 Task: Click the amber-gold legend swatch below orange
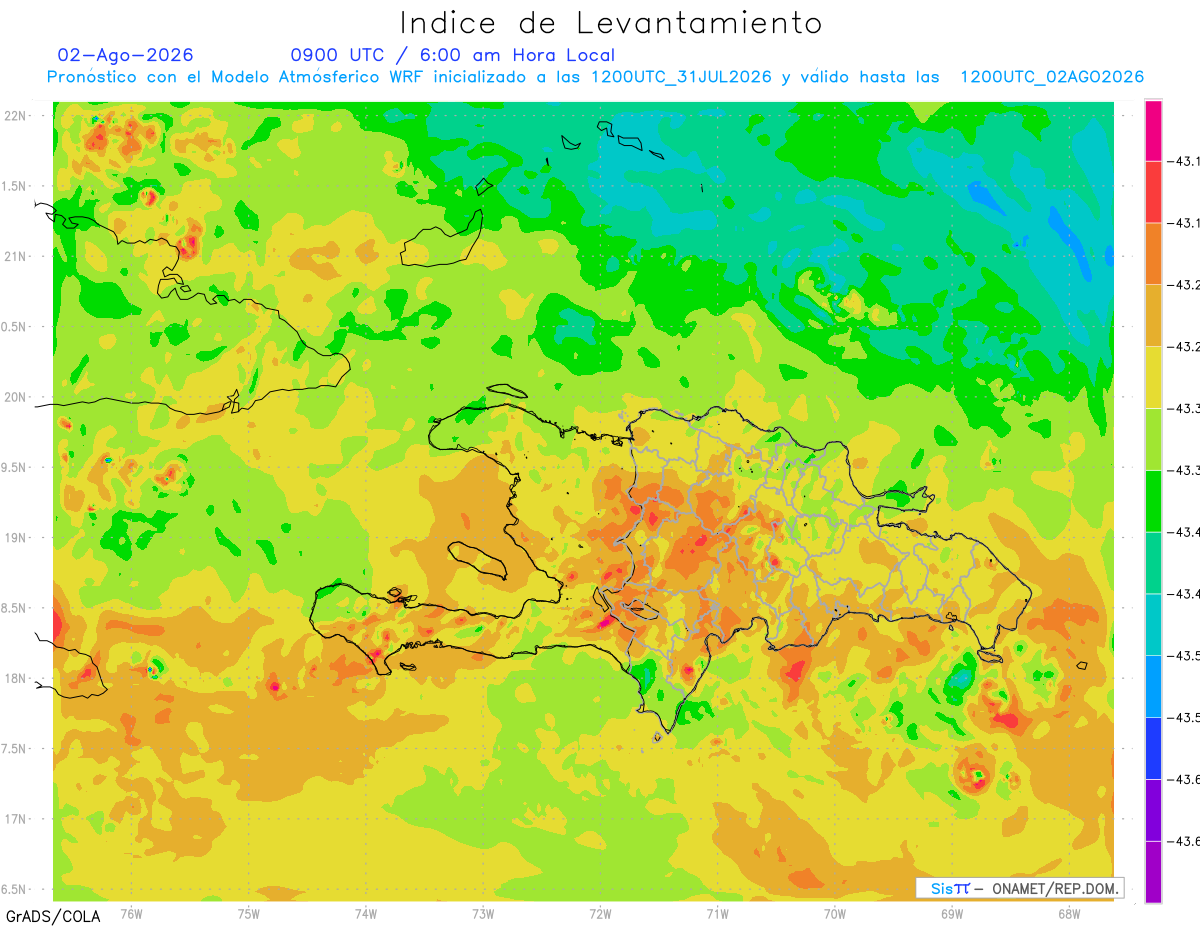click(1153, 316)
